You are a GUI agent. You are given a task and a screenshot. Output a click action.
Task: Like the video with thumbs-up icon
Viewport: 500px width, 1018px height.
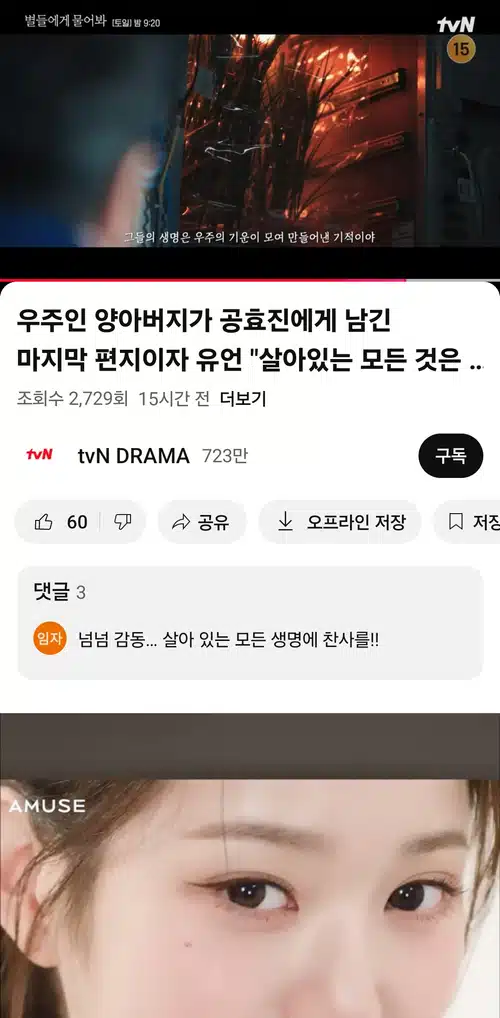pos(44,522)
